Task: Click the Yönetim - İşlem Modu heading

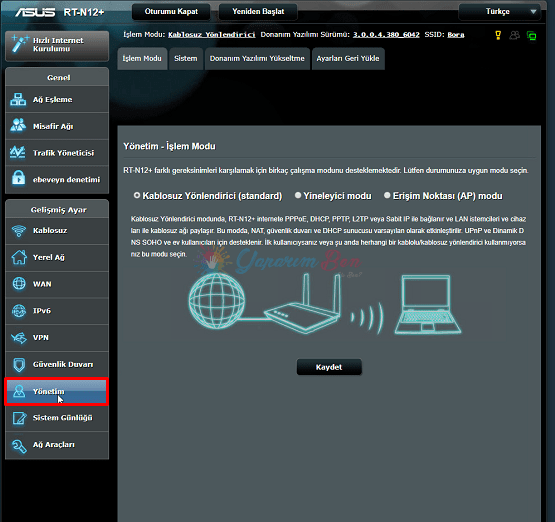Action: click(169, 146)
